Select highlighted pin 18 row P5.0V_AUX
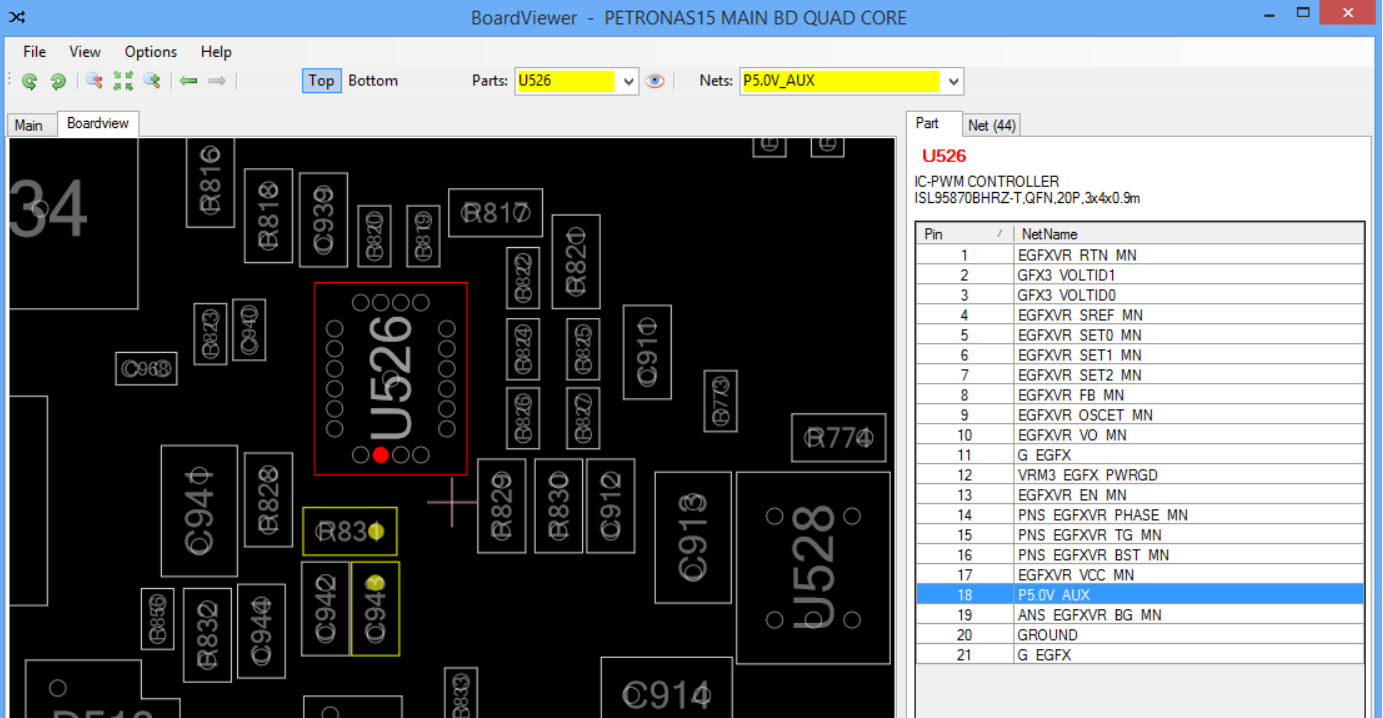This screenshot has height=718, width=1383. tap(1140, 595)
